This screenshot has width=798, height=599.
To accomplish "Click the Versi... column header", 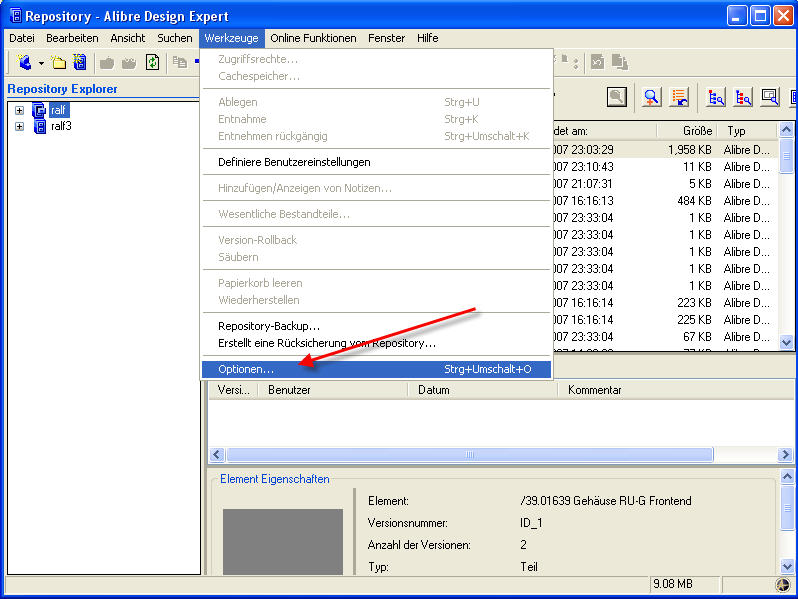I will pyautogui.click(x=233, y=390).
